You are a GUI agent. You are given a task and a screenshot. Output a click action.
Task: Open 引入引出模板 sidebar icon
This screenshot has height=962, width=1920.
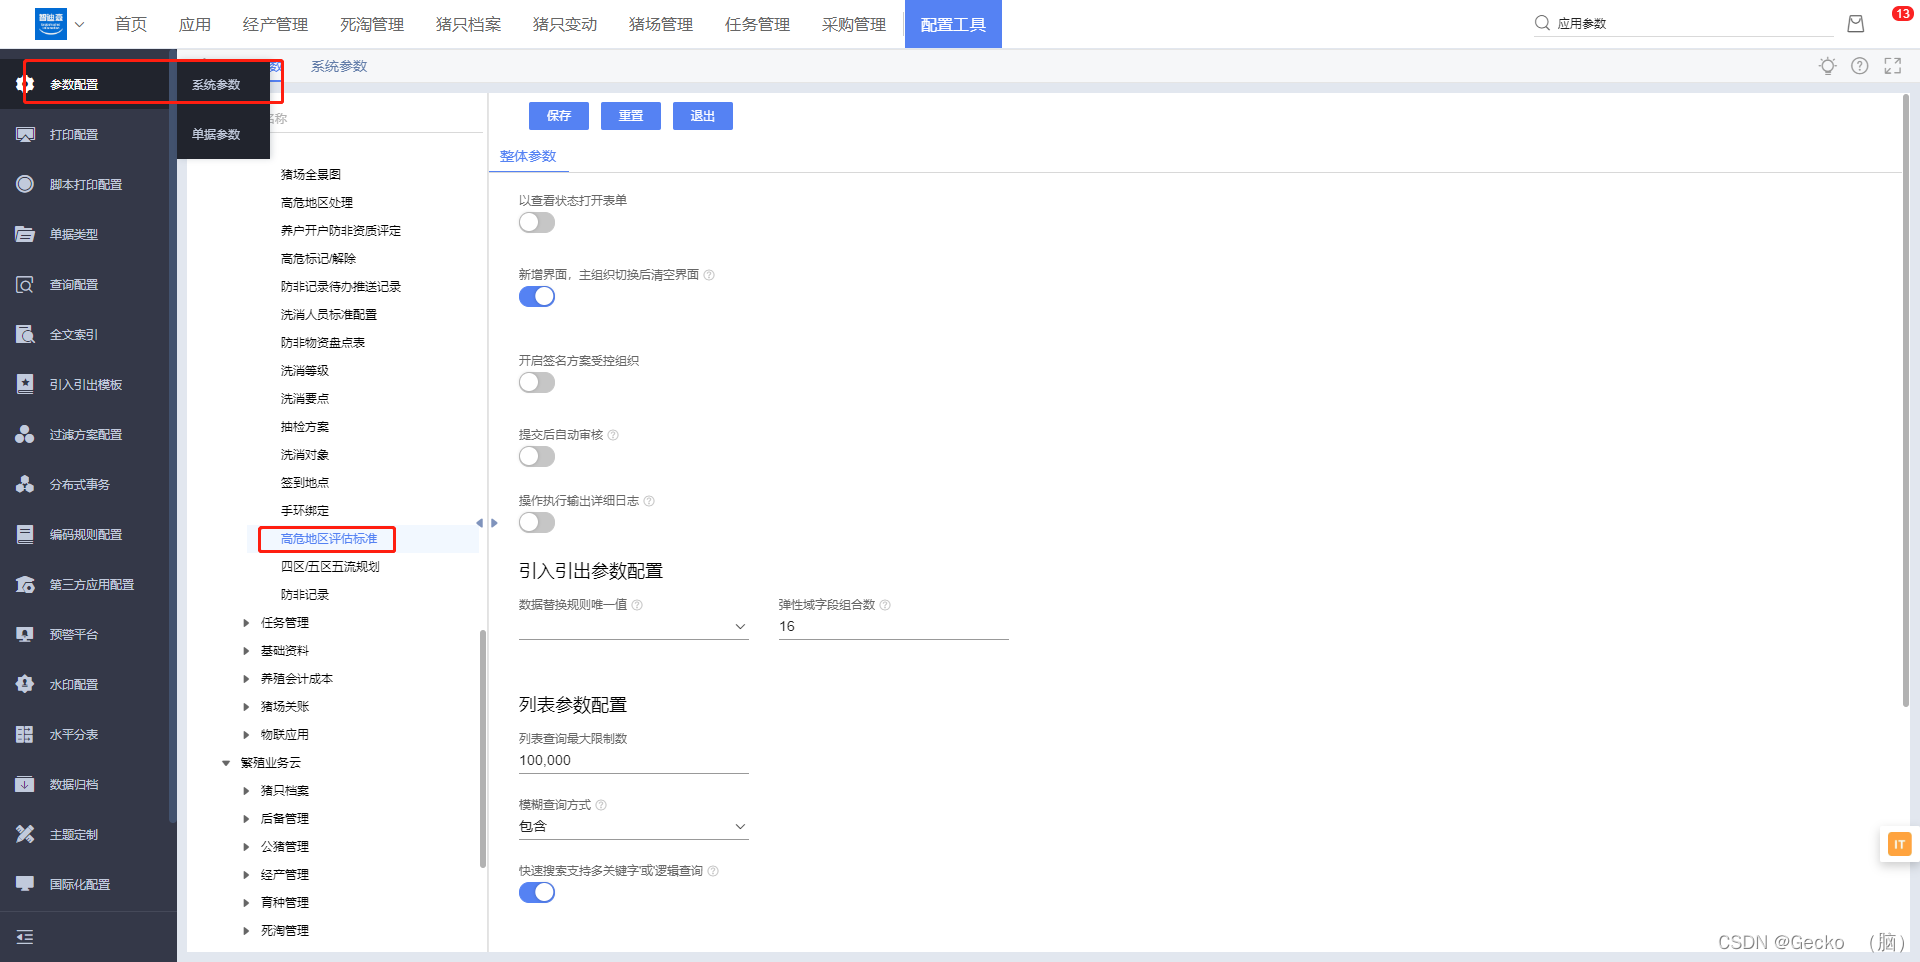[25, 384]
